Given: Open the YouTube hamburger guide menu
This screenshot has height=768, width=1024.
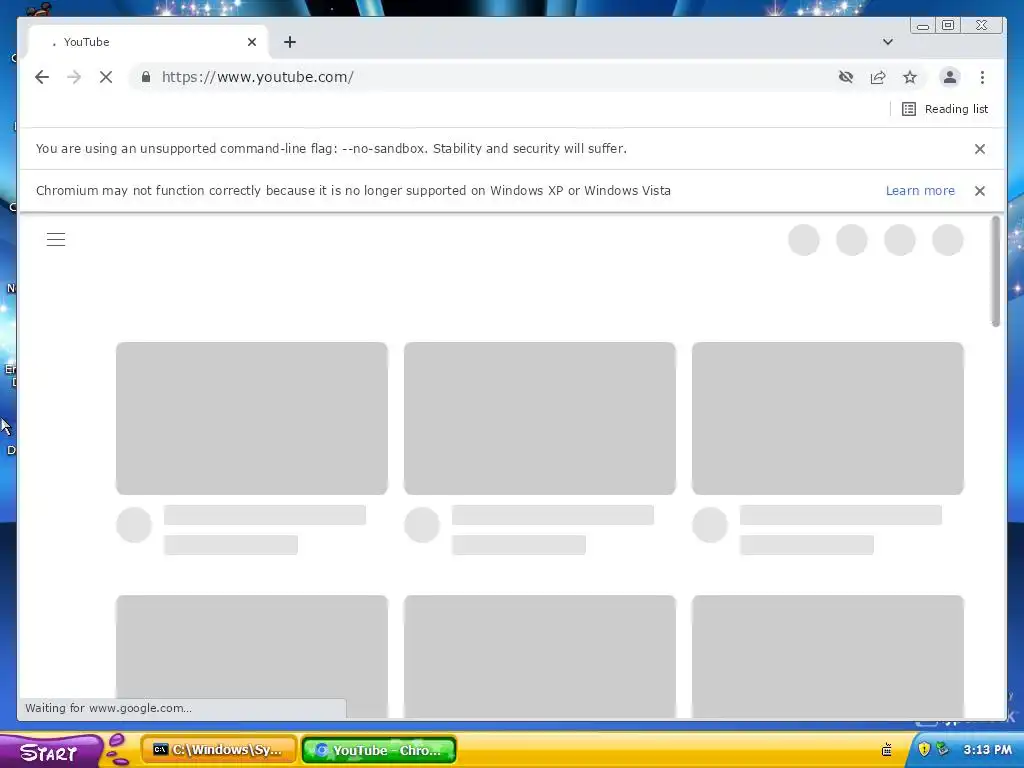Looking at the screenshot, I should (x=56, y=240).
